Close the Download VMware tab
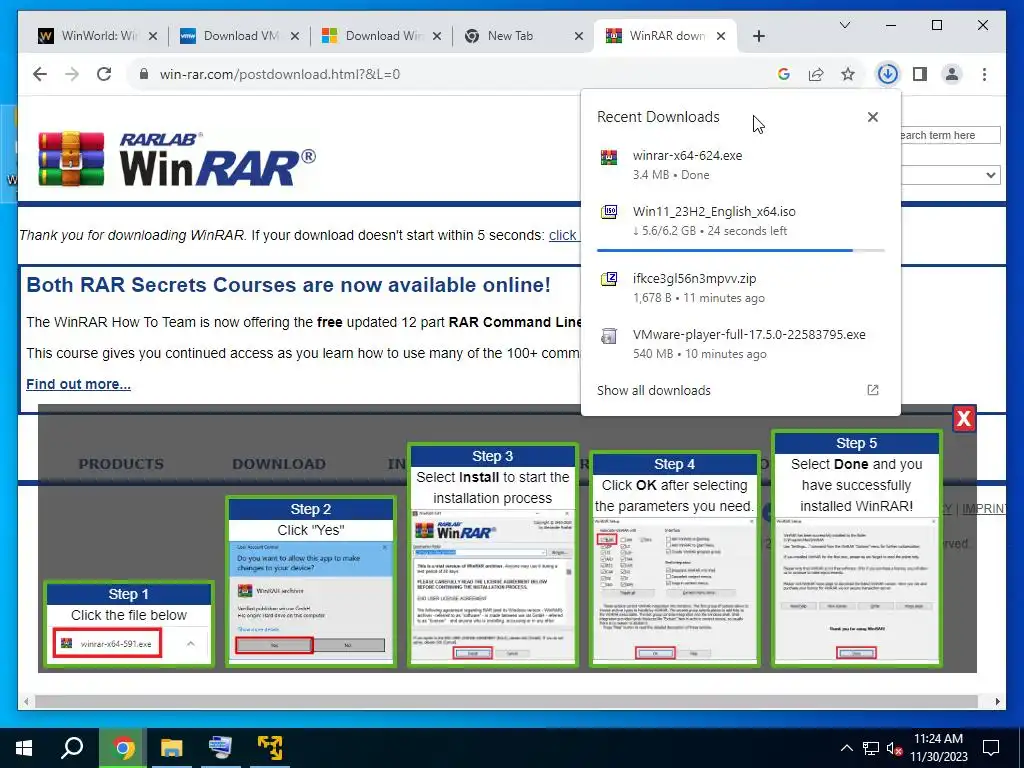The height and width of the screenshot is (768, 1024). [295, 36]
